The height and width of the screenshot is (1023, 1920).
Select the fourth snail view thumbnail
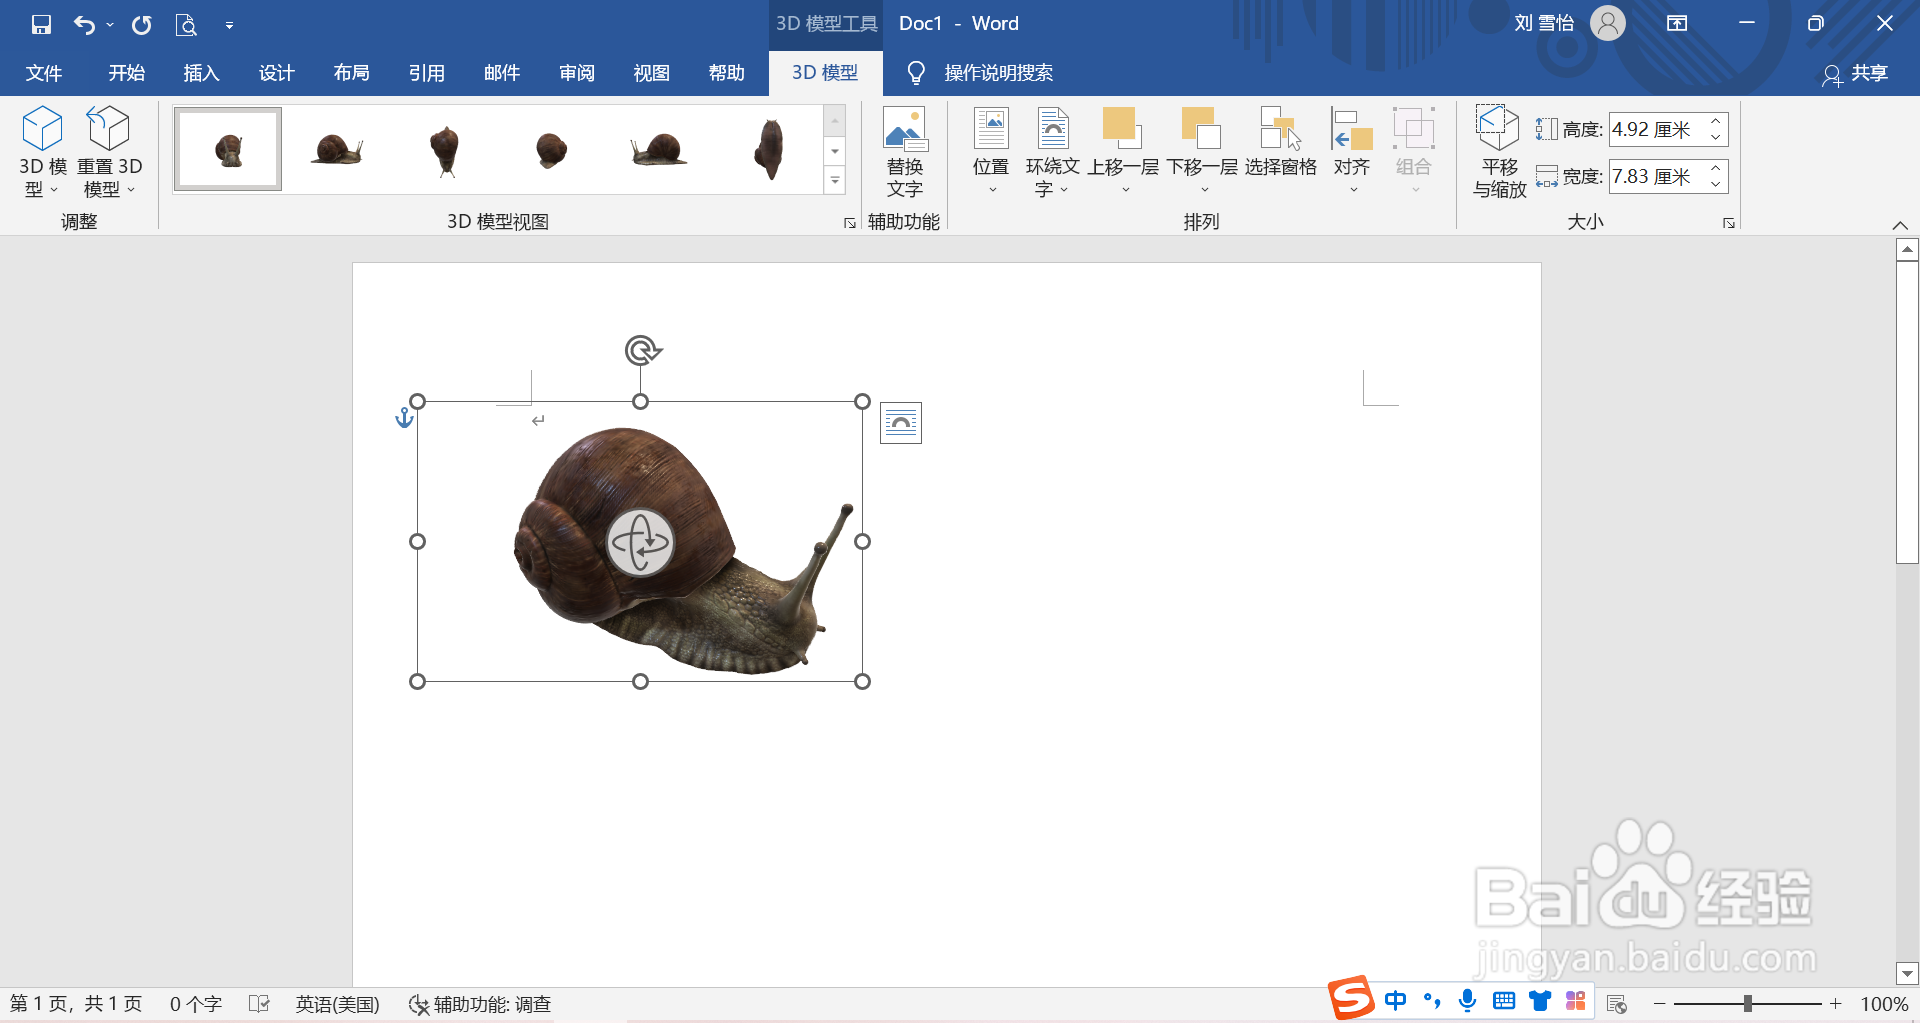(551, 150)
